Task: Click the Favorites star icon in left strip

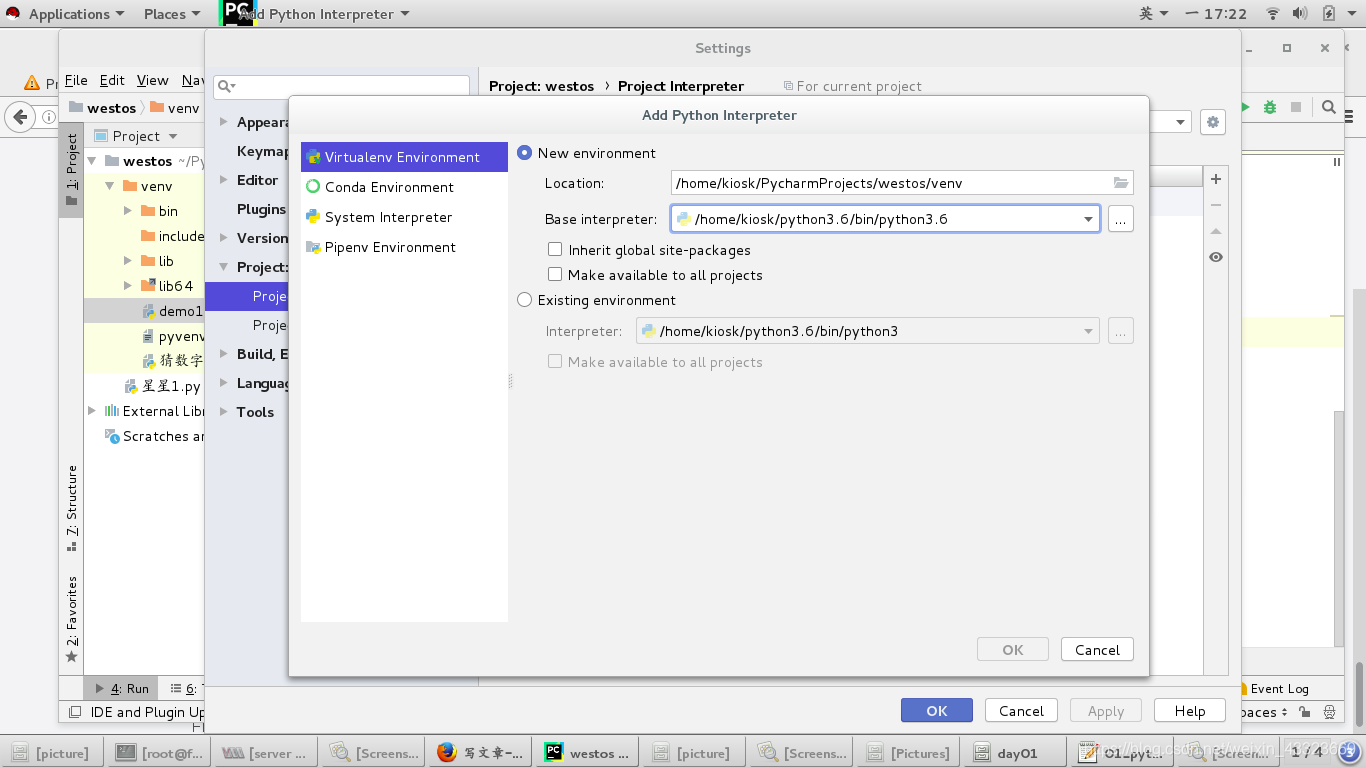Action: tap(71, 657)
